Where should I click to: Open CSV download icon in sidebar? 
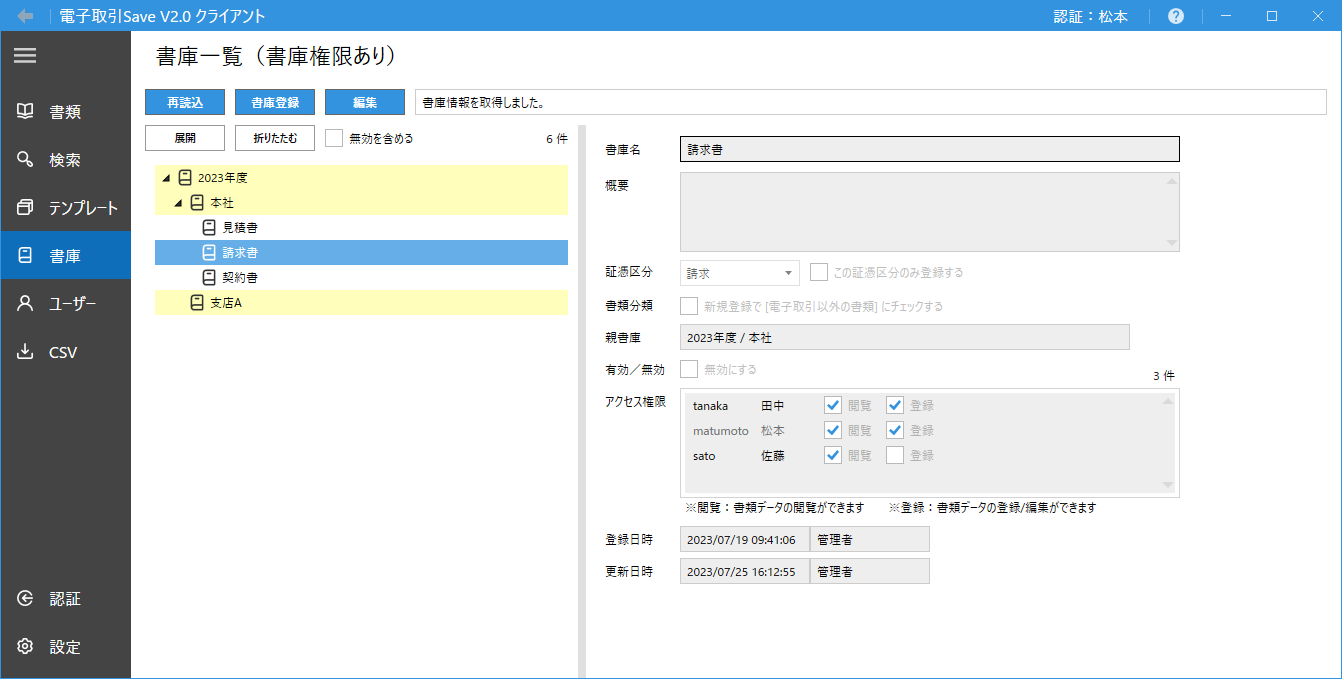[26, 352]
